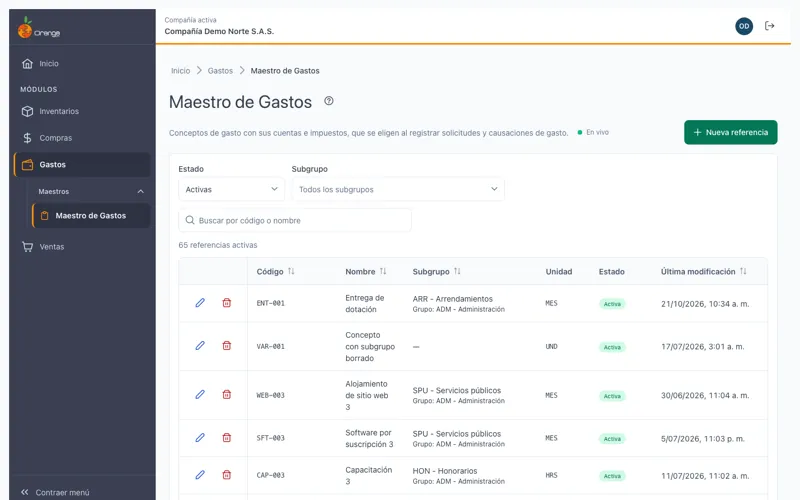Click Entrega de dotación name cell
The image size is (800, 500).
pos(365,304)
